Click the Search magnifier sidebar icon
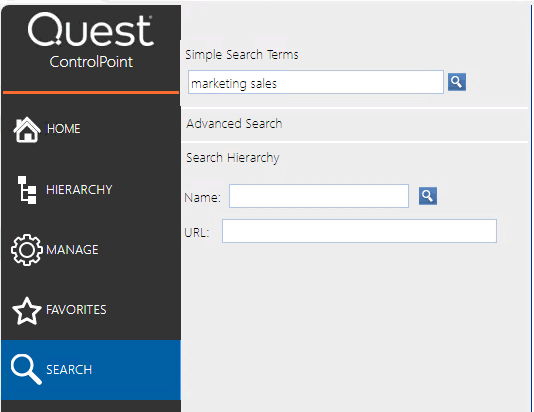Viewport: 534px width, 412px height. pos(26,369)
